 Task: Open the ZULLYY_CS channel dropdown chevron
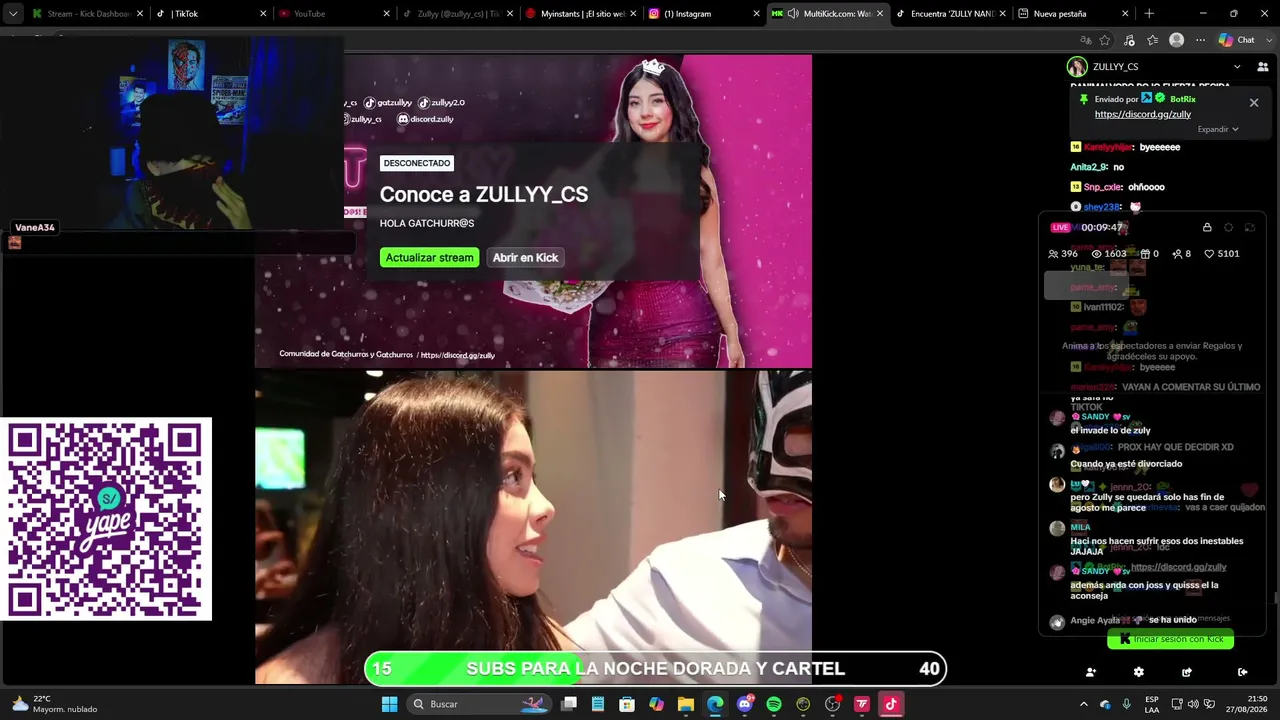(x=1237, y=67)
